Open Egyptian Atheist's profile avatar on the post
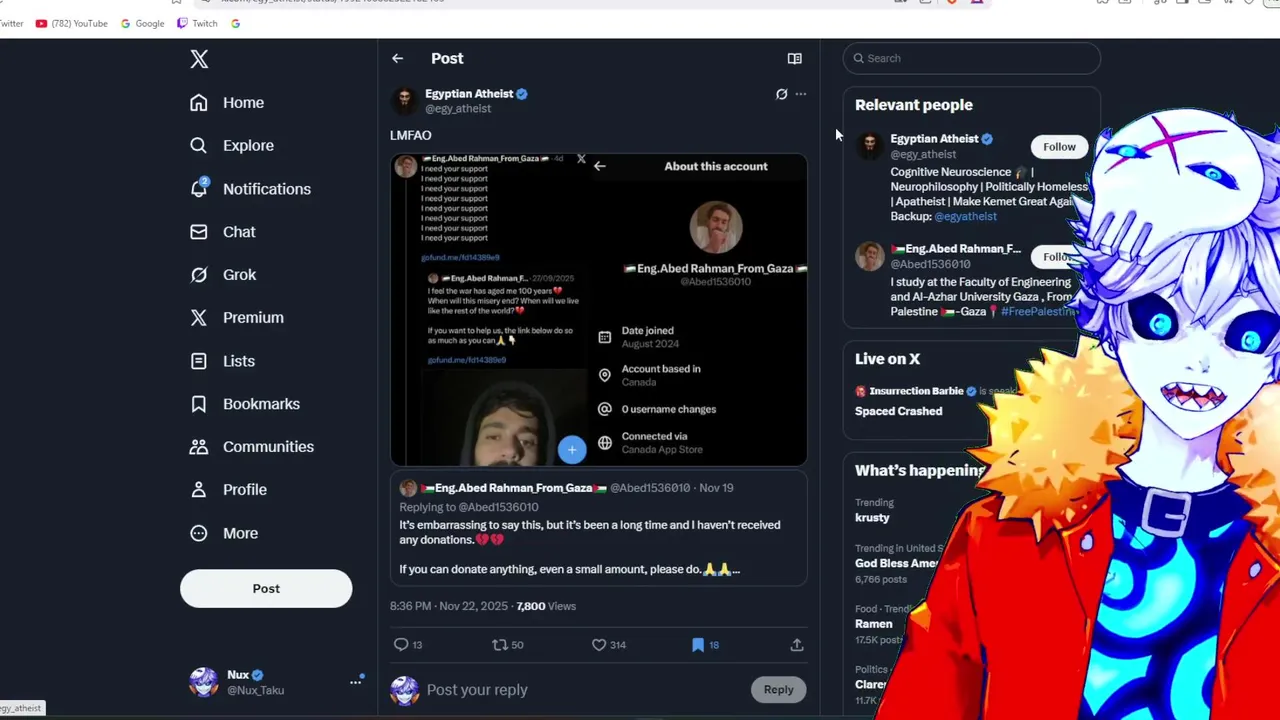 coord(405,100)
